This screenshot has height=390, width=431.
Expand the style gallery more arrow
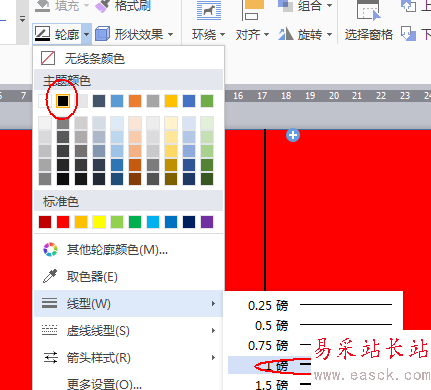[x=22, y=19]
